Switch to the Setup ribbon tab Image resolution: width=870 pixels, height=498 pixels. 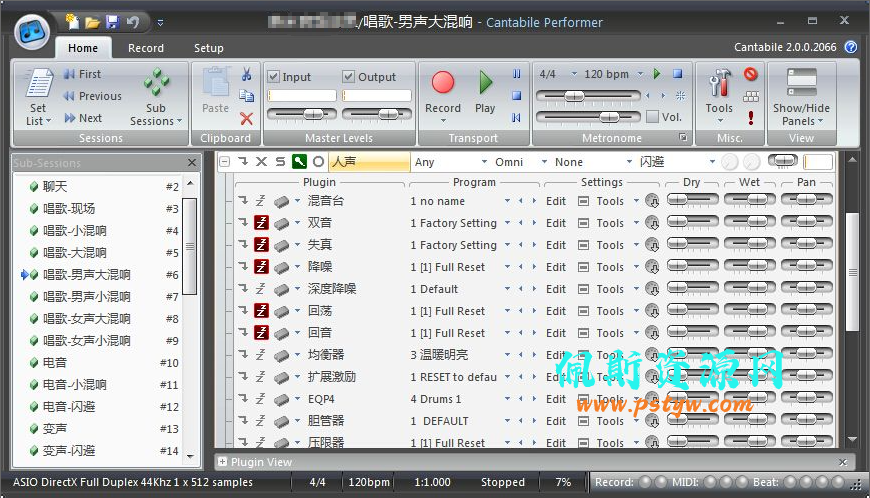point(209,48)
